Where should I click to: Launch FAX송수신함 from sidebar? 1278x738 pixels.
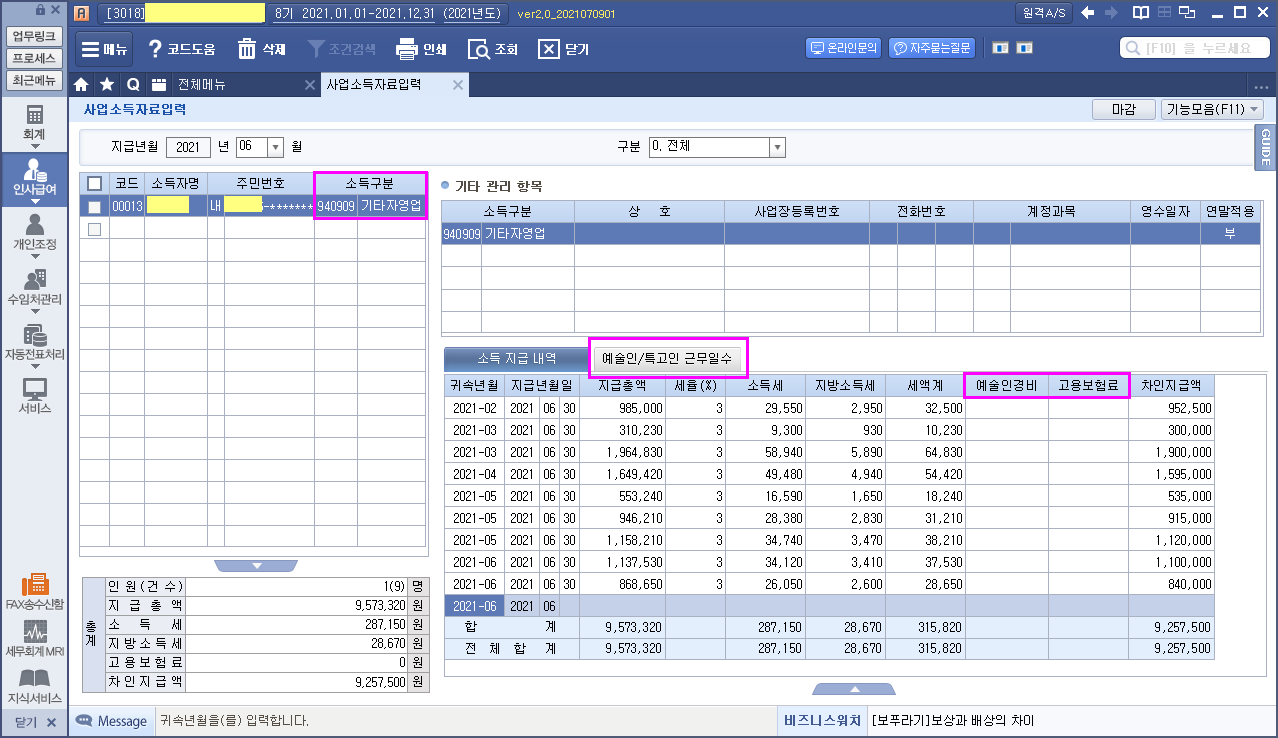(x=34, y=592)
